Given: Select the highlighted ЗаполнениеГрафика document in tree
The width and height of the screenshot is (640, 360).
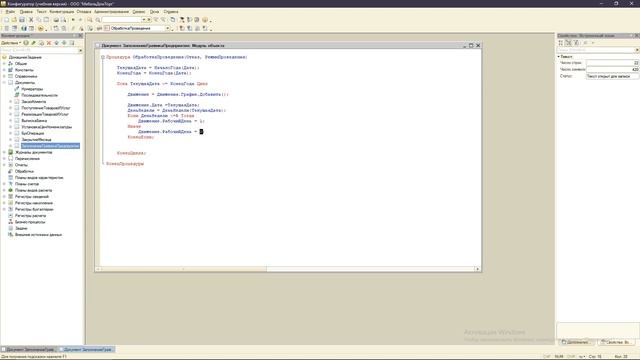Looking at the screenshot, I should coord(50,146).
